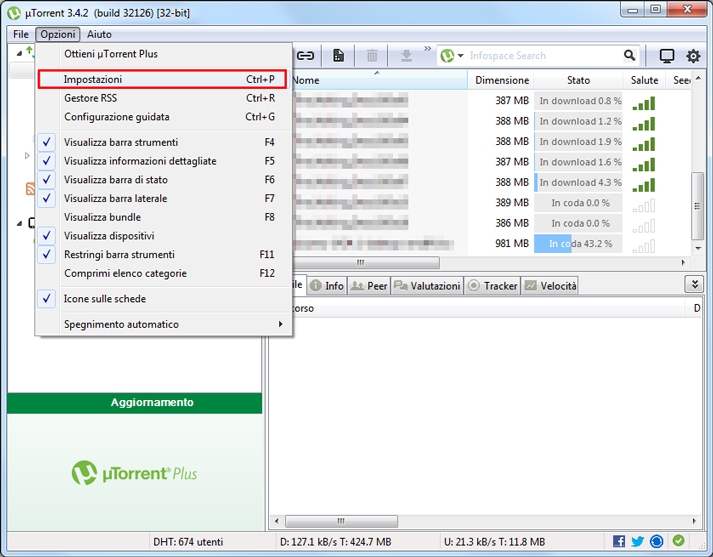Click the D: 127.1 kB/s download status

tap(336, 542)
